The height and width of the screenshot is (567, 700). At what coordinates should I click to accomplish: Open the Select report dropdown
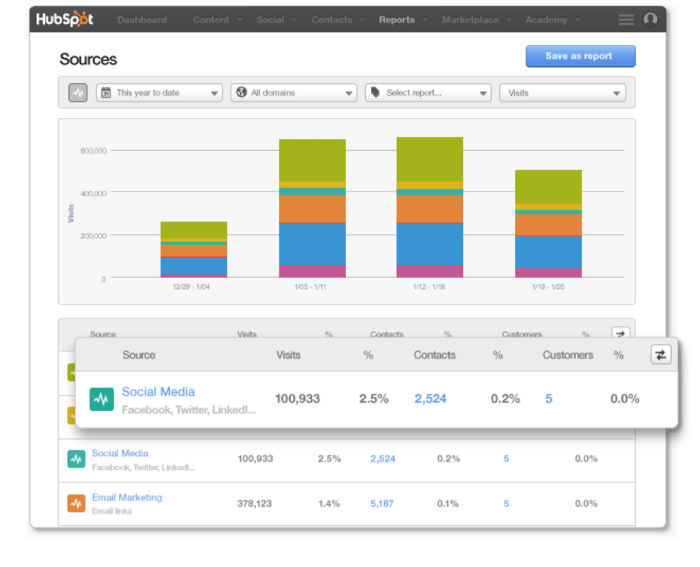click(428, 93)
